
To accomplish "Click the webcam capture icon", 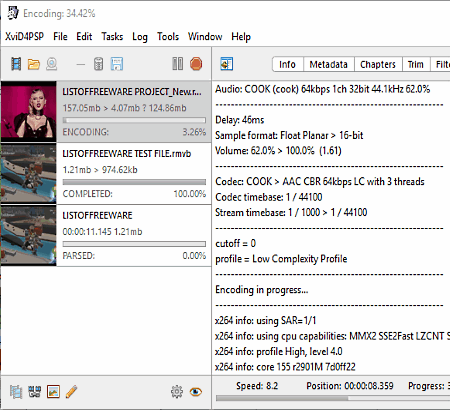I will (52, 64).
